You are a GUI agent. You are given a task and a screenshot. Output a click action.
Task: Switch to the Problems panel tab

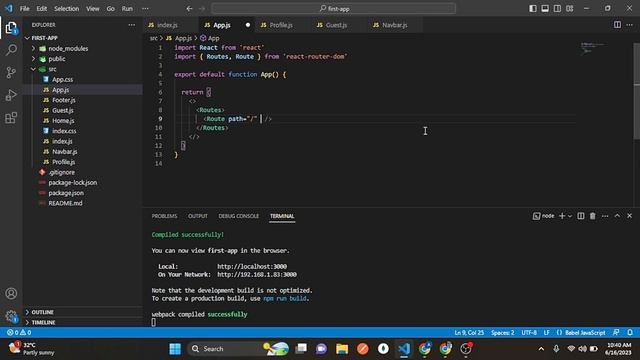pyautogui.click(x=164, y=216)
